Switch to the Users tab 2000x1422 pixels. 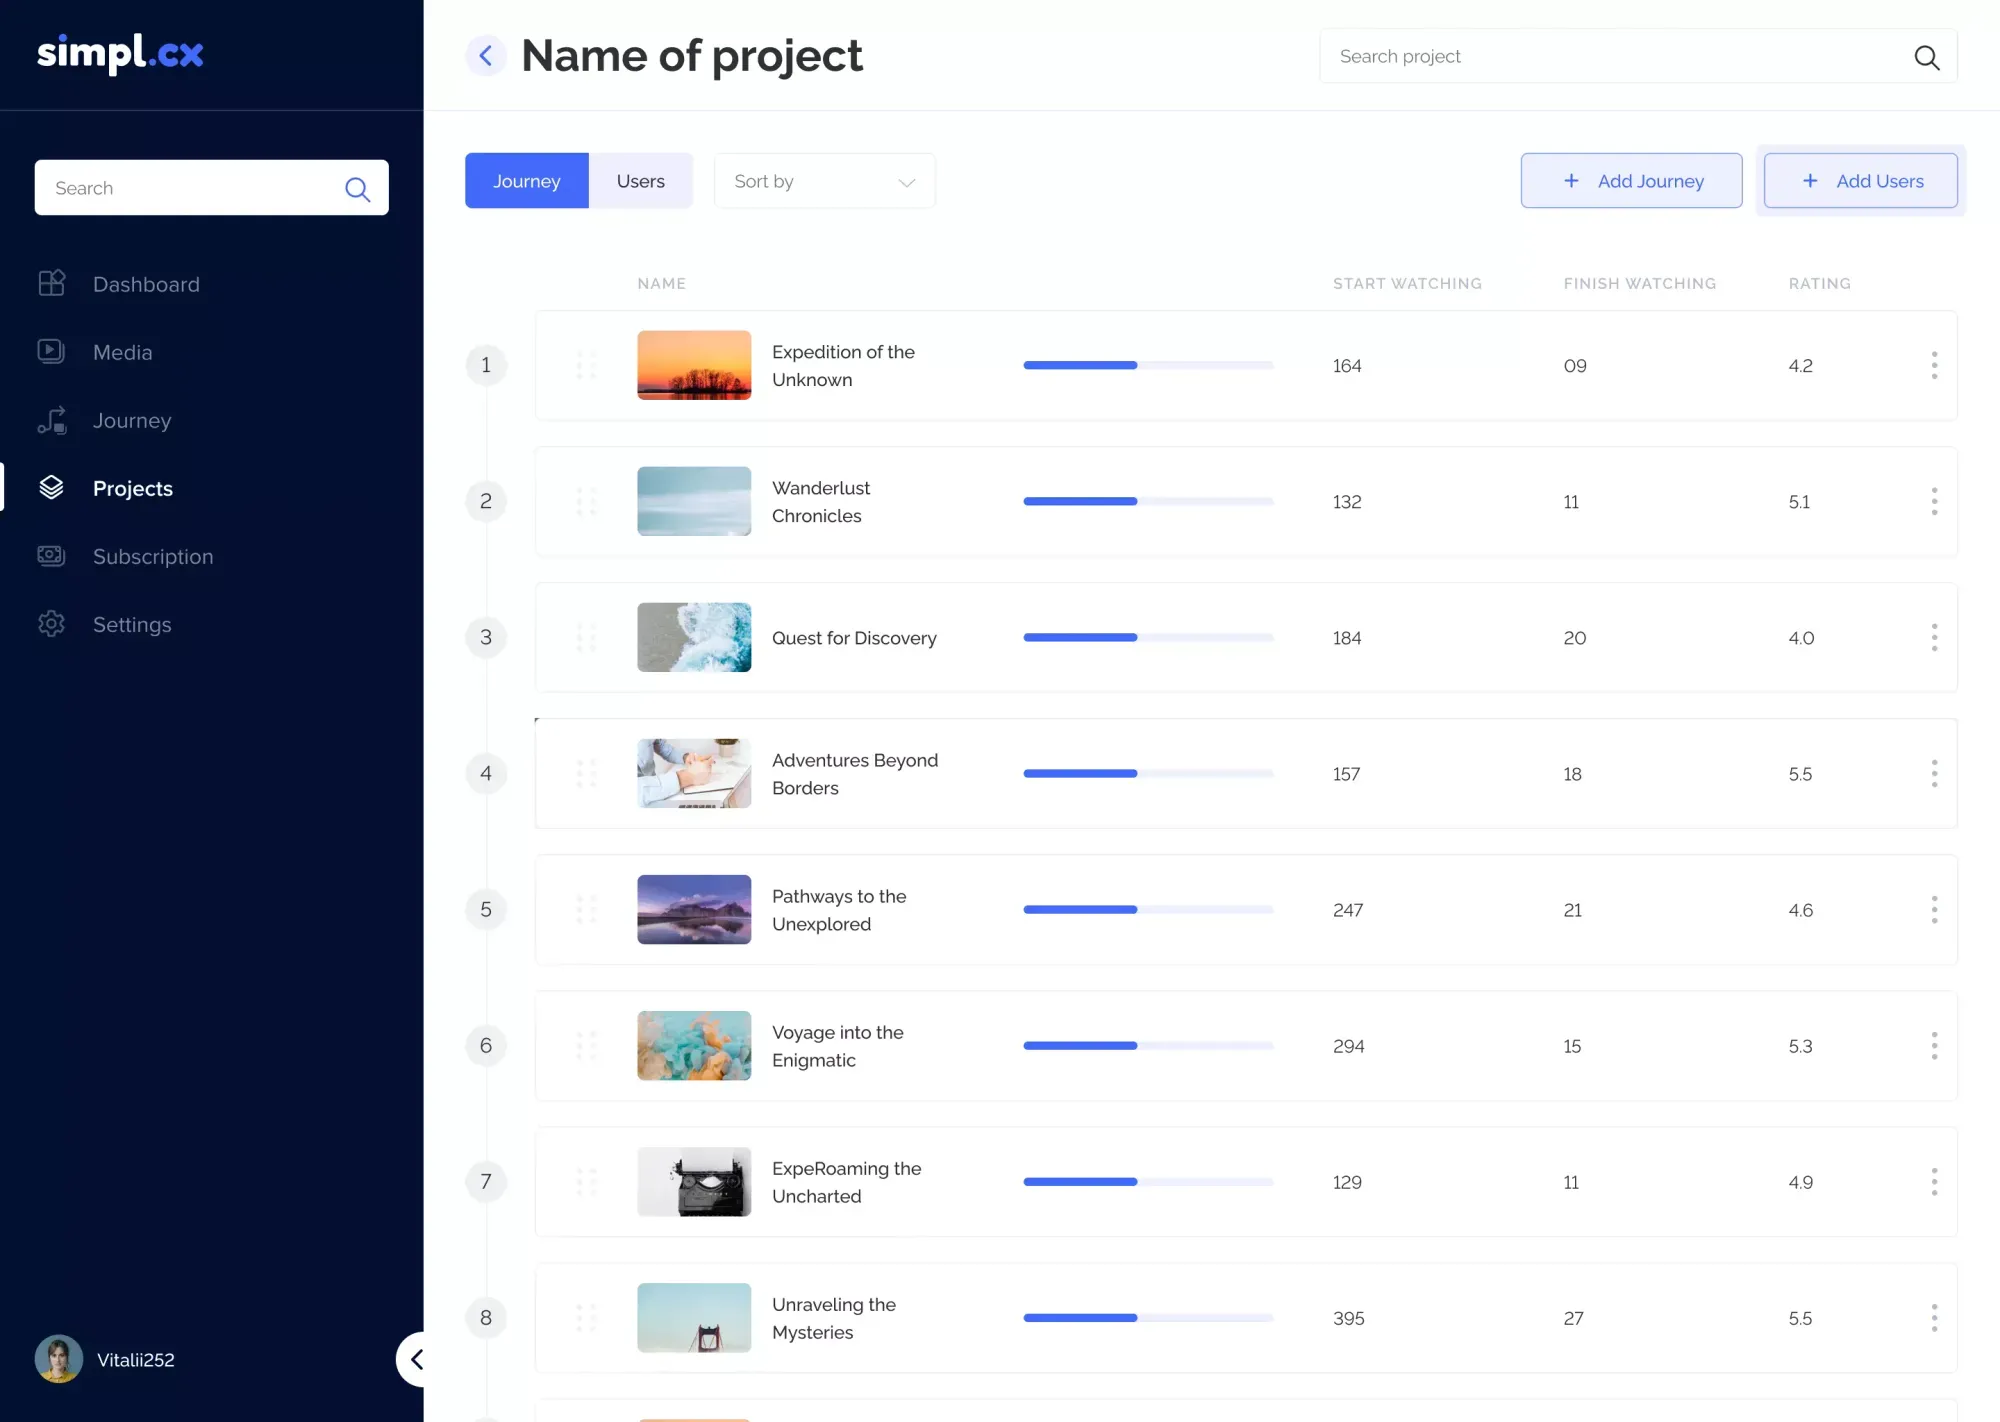tap(640, 181)
